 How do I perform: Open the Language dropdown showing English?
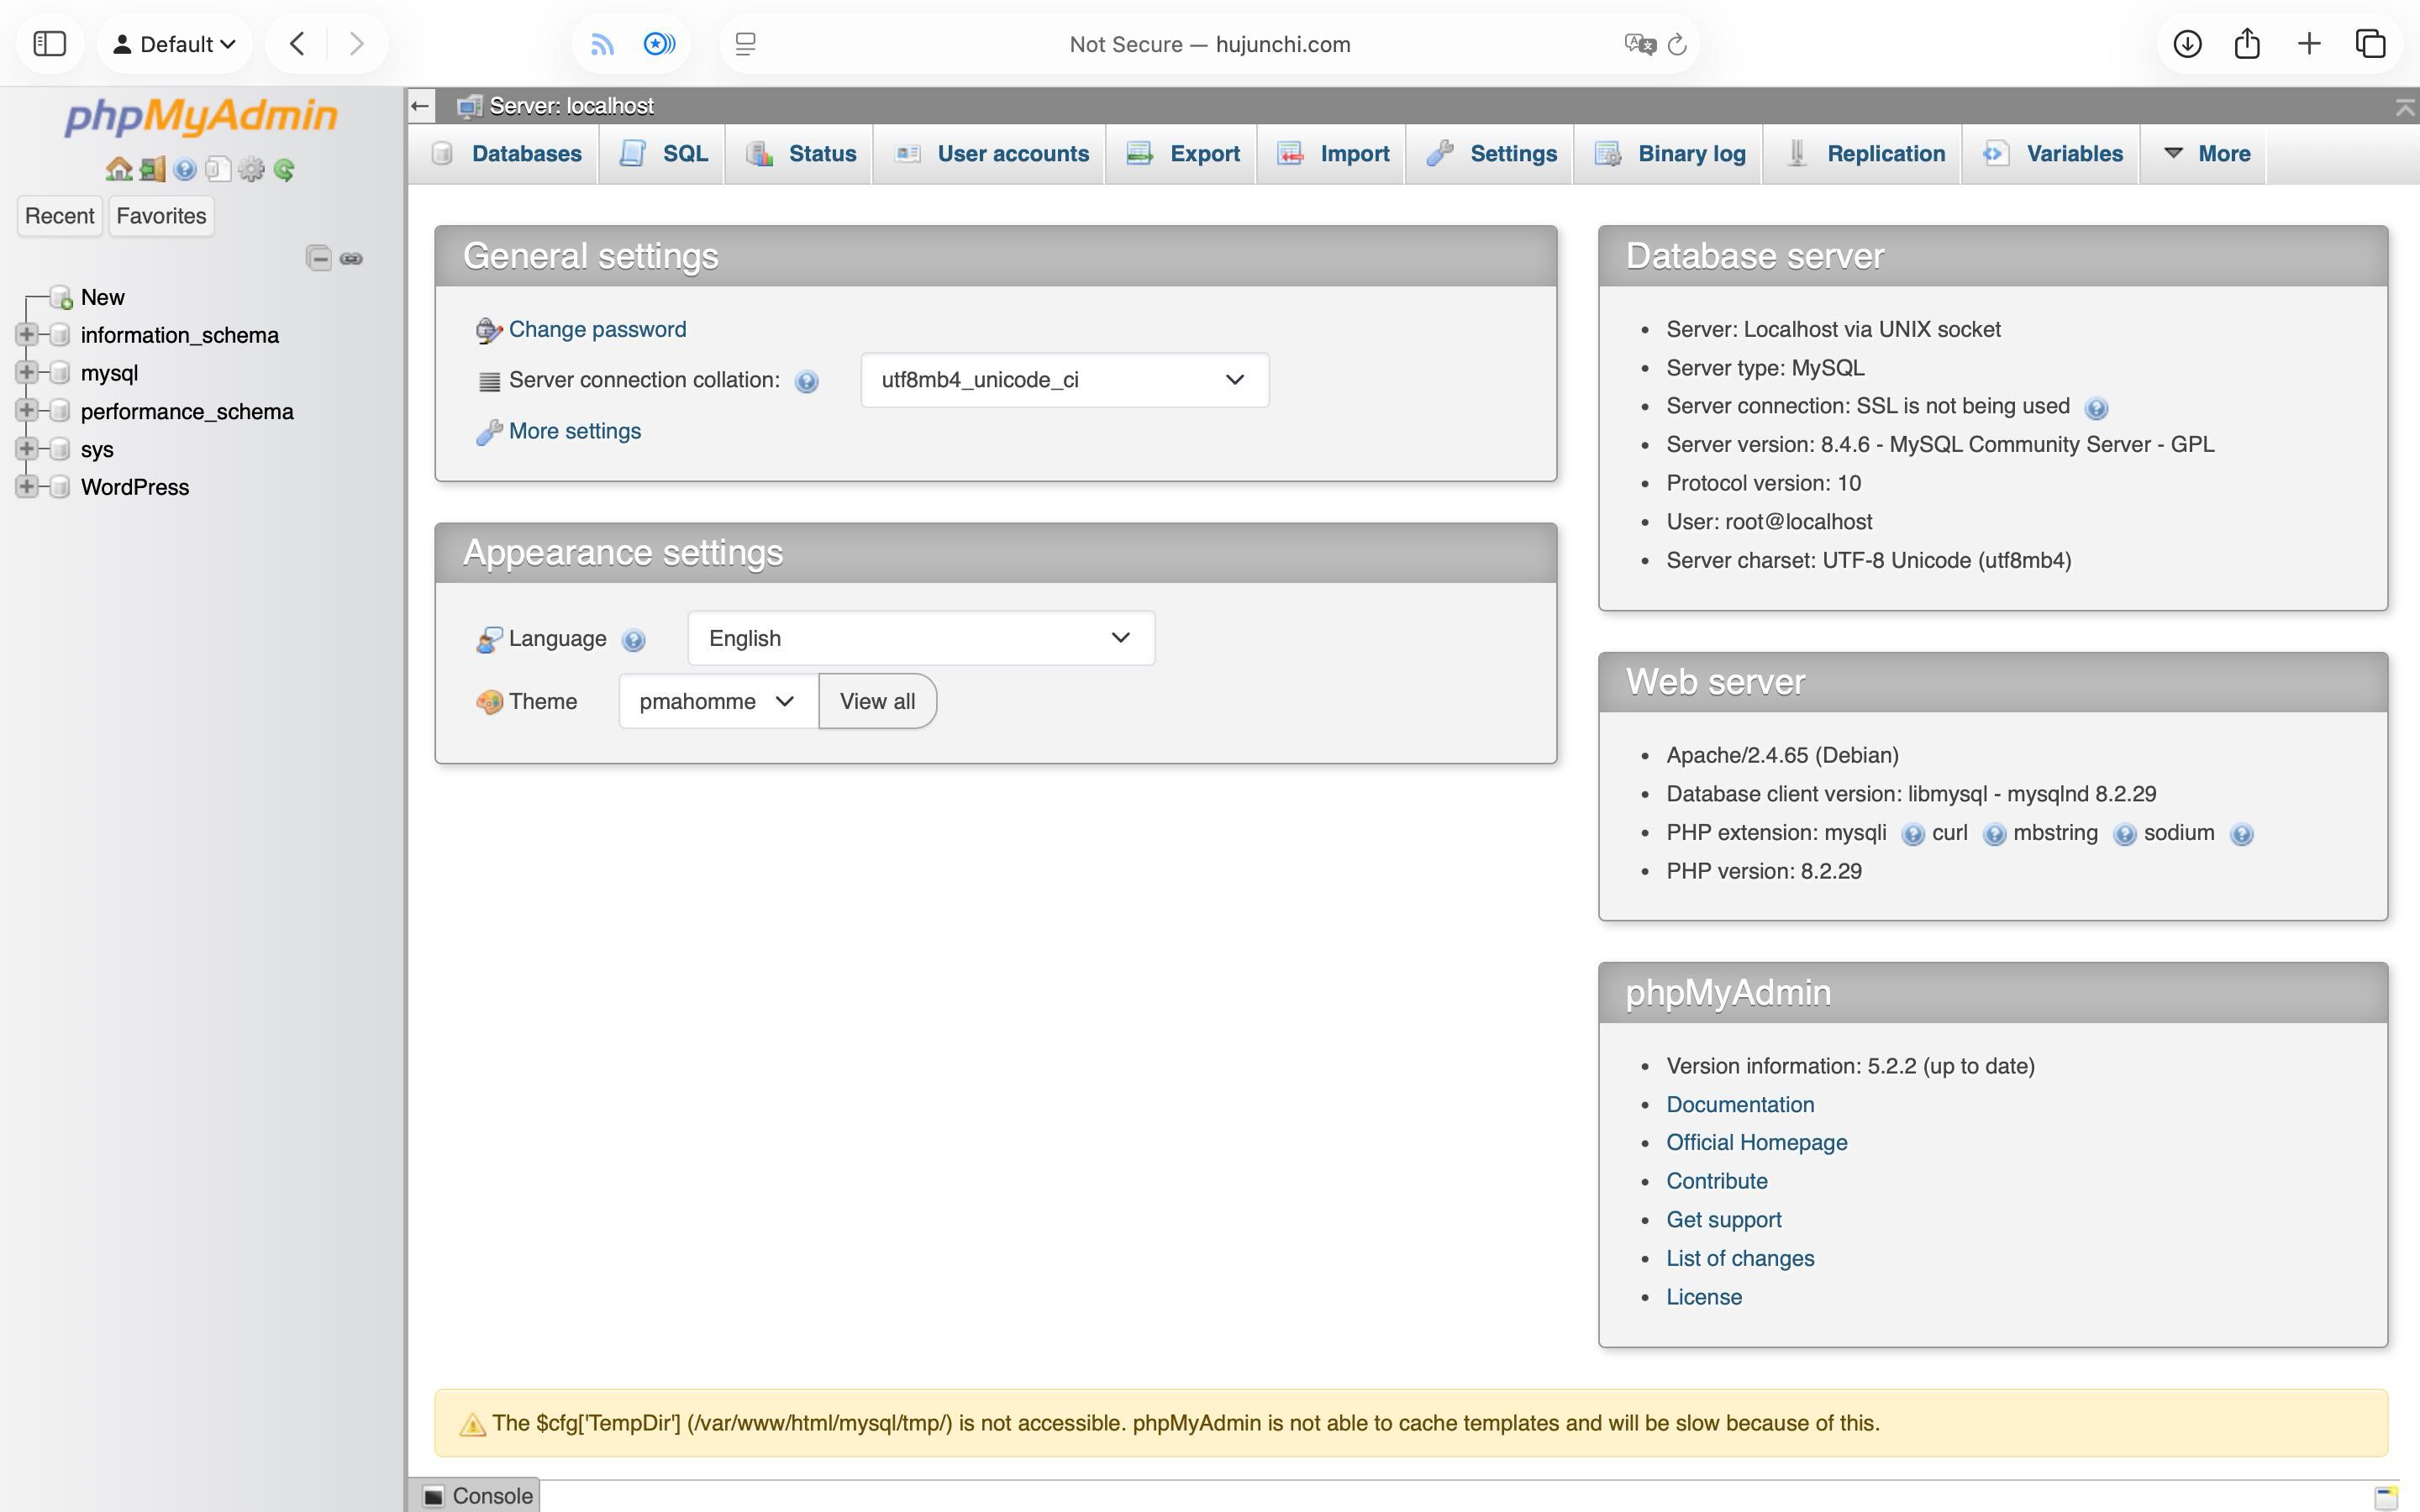pyautogui.click(x=920, y=638)
